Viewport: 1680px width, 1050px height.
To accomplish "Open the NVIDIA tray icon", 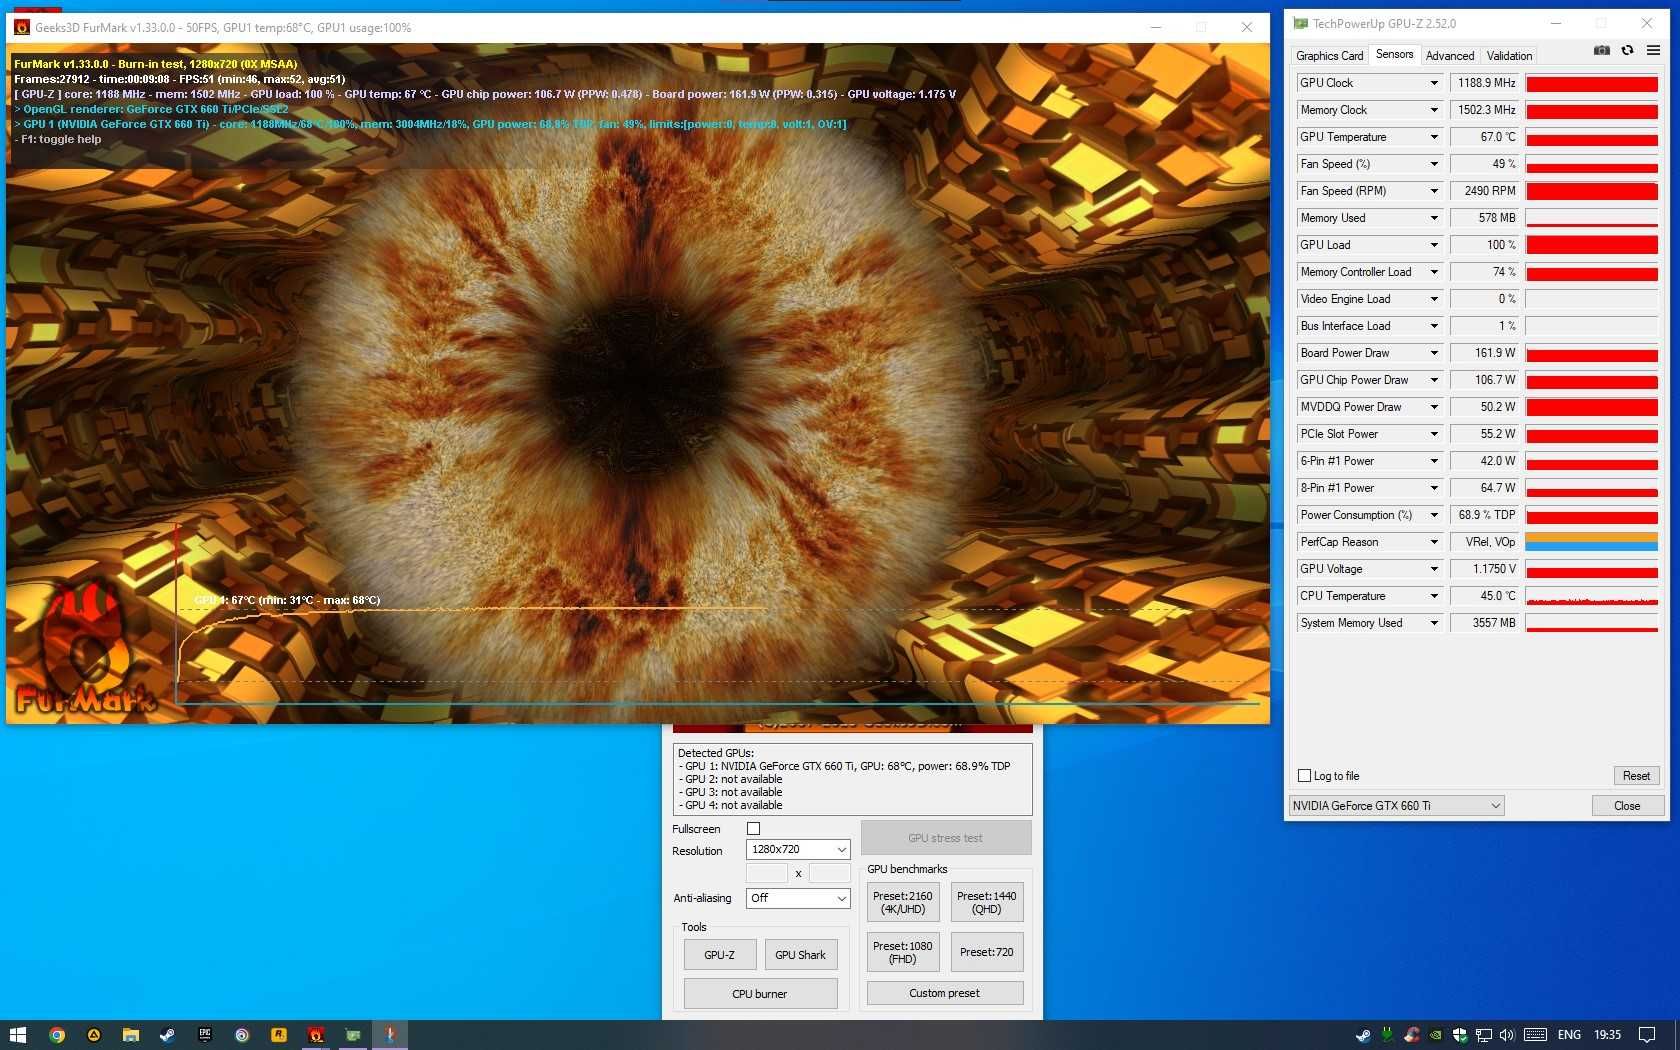I will 1436,1035.
